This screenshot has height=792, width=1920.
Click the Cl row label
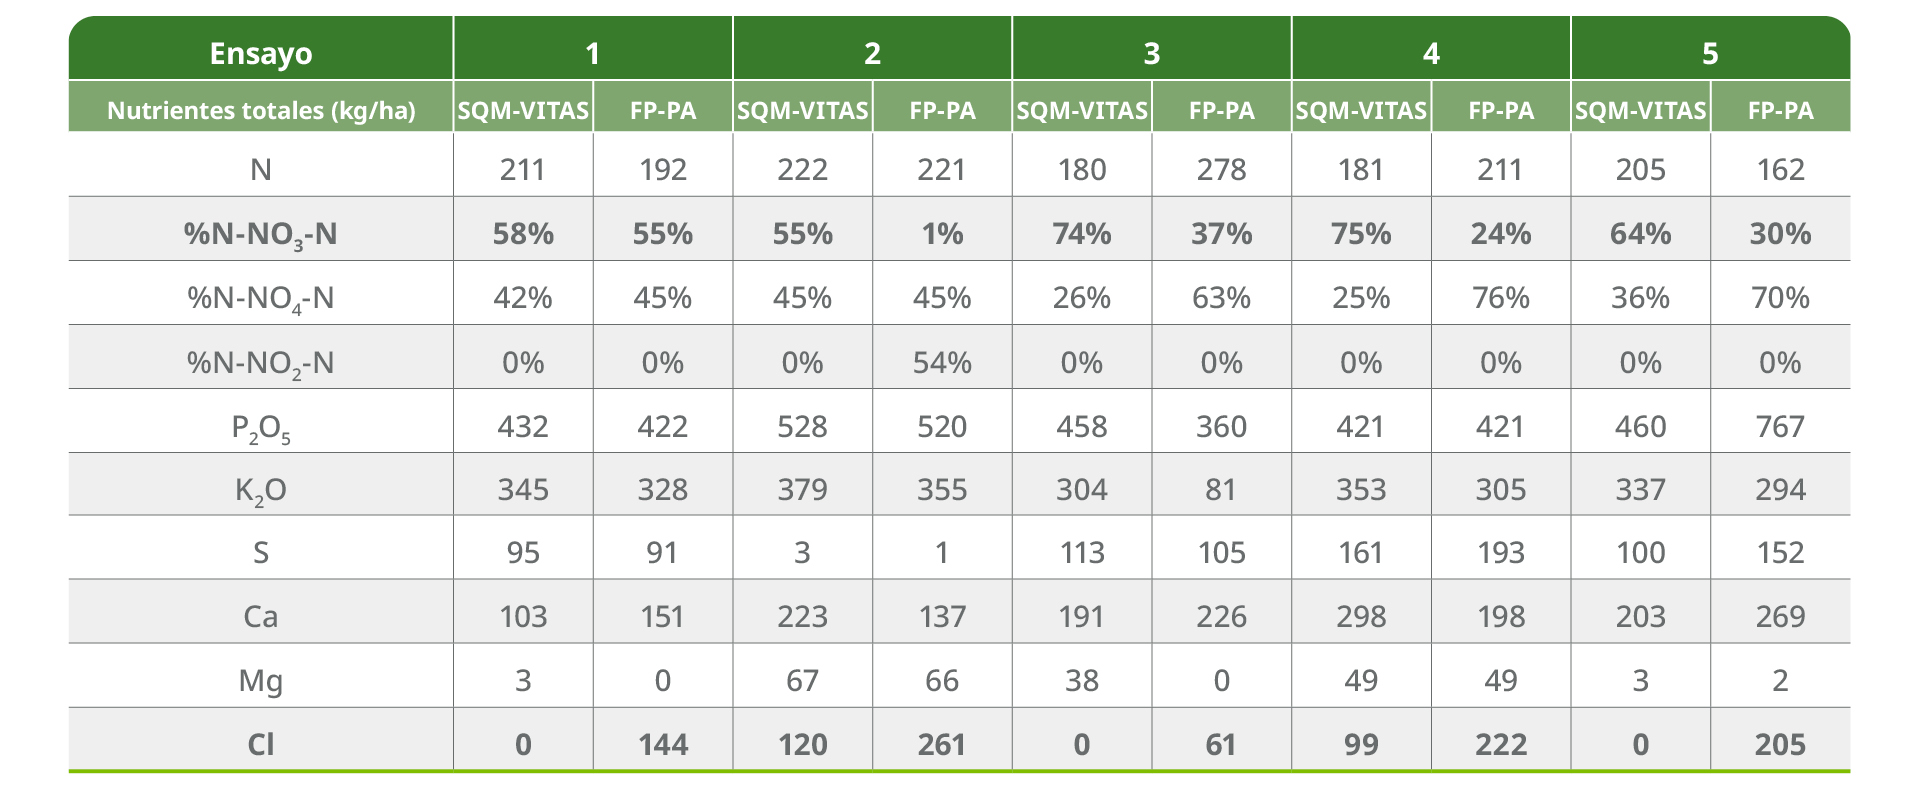coord(260,744)
